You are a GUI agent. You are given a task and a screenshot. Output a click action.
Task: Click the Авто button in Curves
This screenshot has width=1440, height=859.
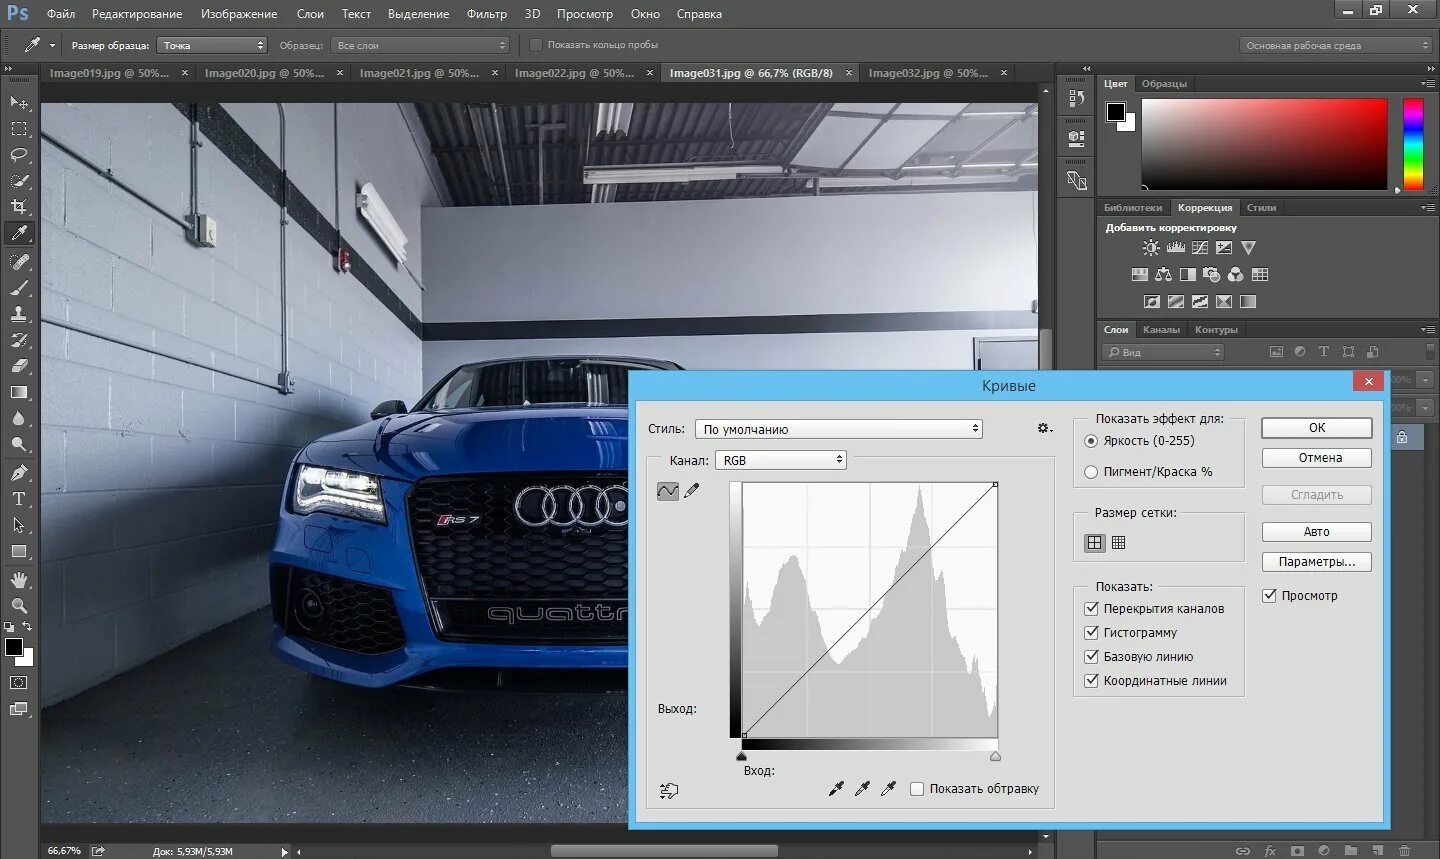click(x=1317, y=532)
